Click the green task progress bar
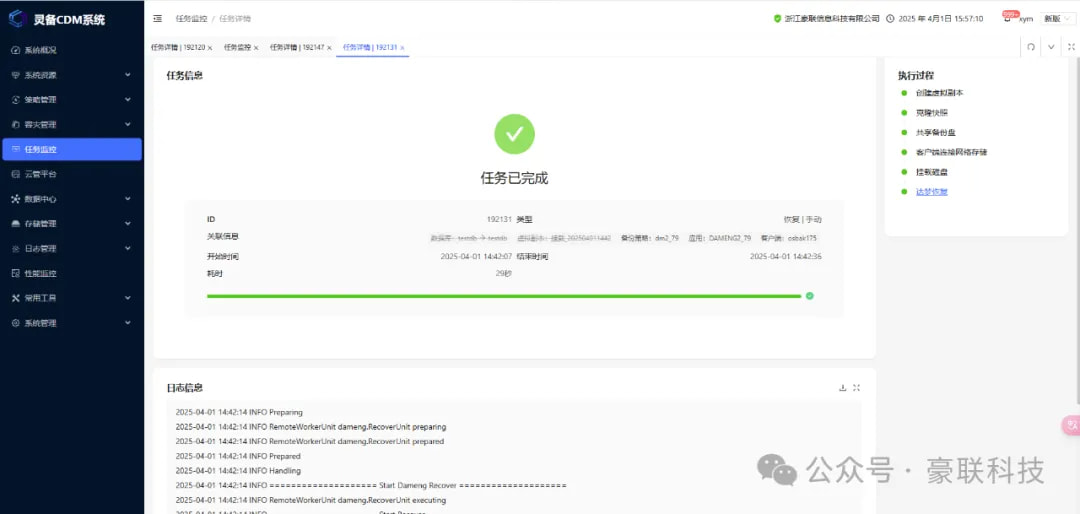The image size is (1080, 514). pyautogui.click(x=503, y=296)
